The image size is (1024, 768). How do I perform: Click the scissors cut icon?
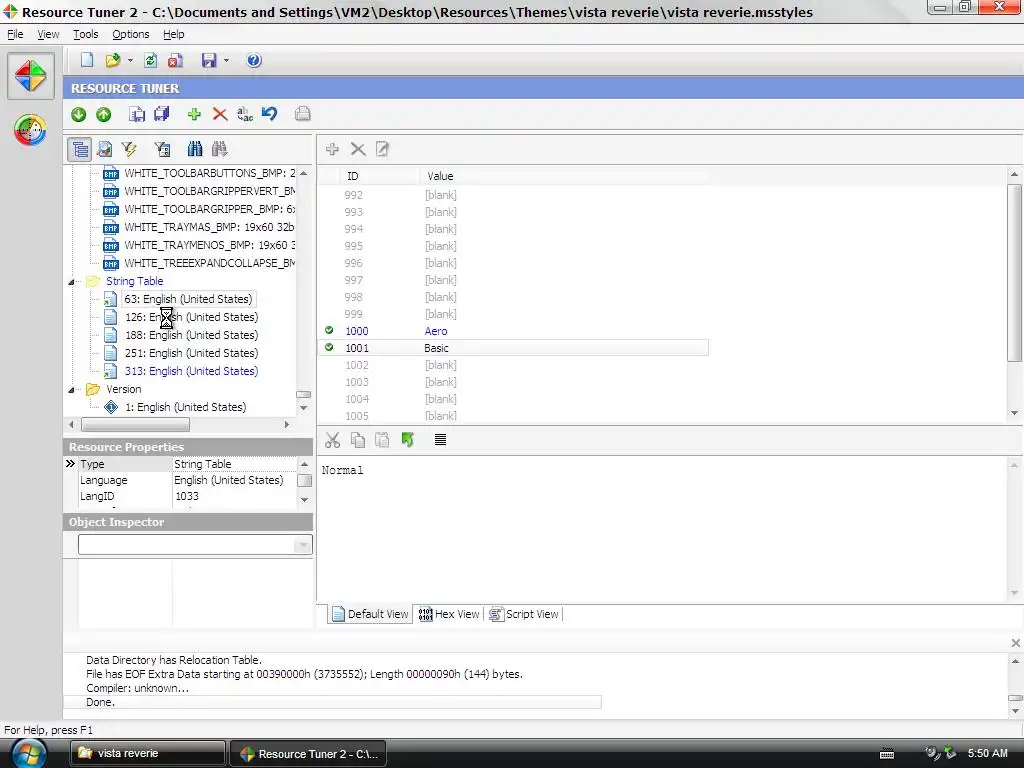pyautogui.click(x=332, y=440)
